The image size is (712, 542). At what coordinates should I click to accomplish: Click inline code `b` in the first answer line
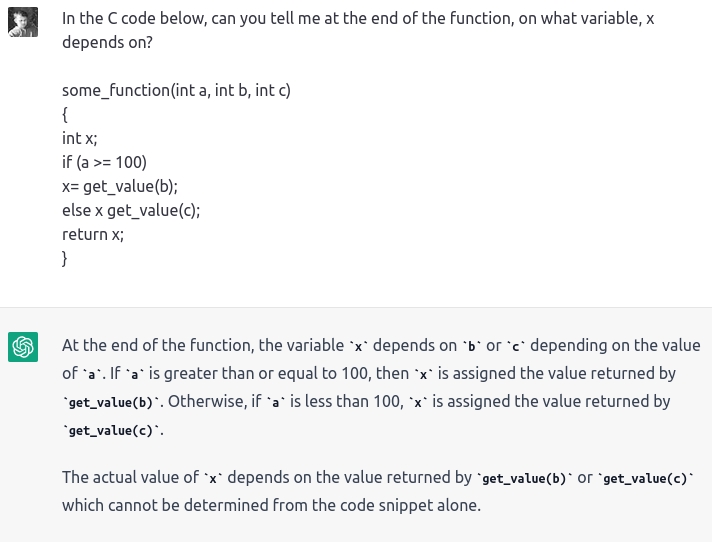click(472, 346)
